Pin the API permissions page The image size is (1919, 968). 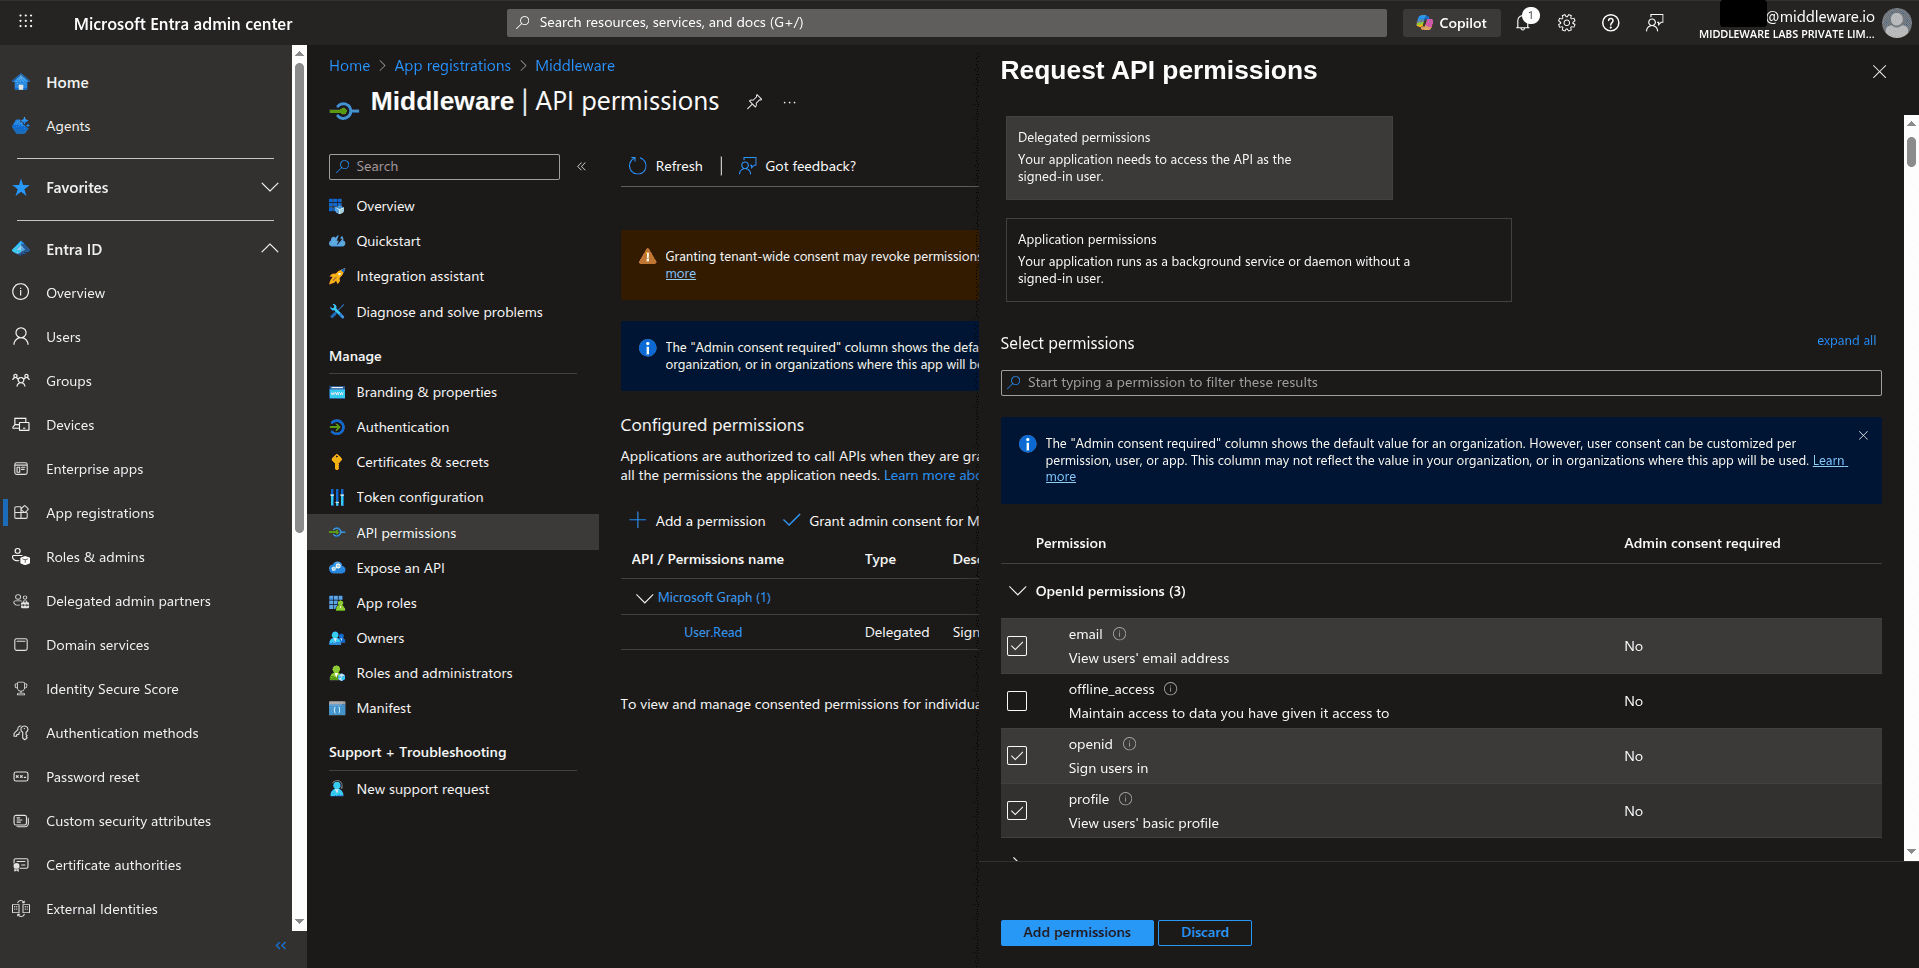coord(754,101)
